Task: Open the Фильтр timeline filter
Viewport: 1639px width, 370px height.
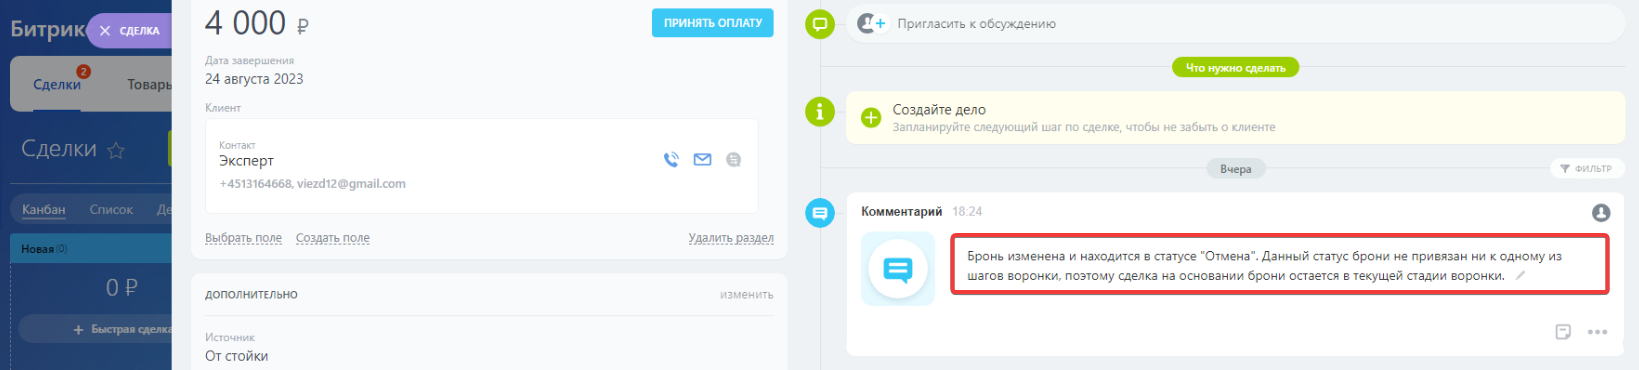Action: (1586, 169)
